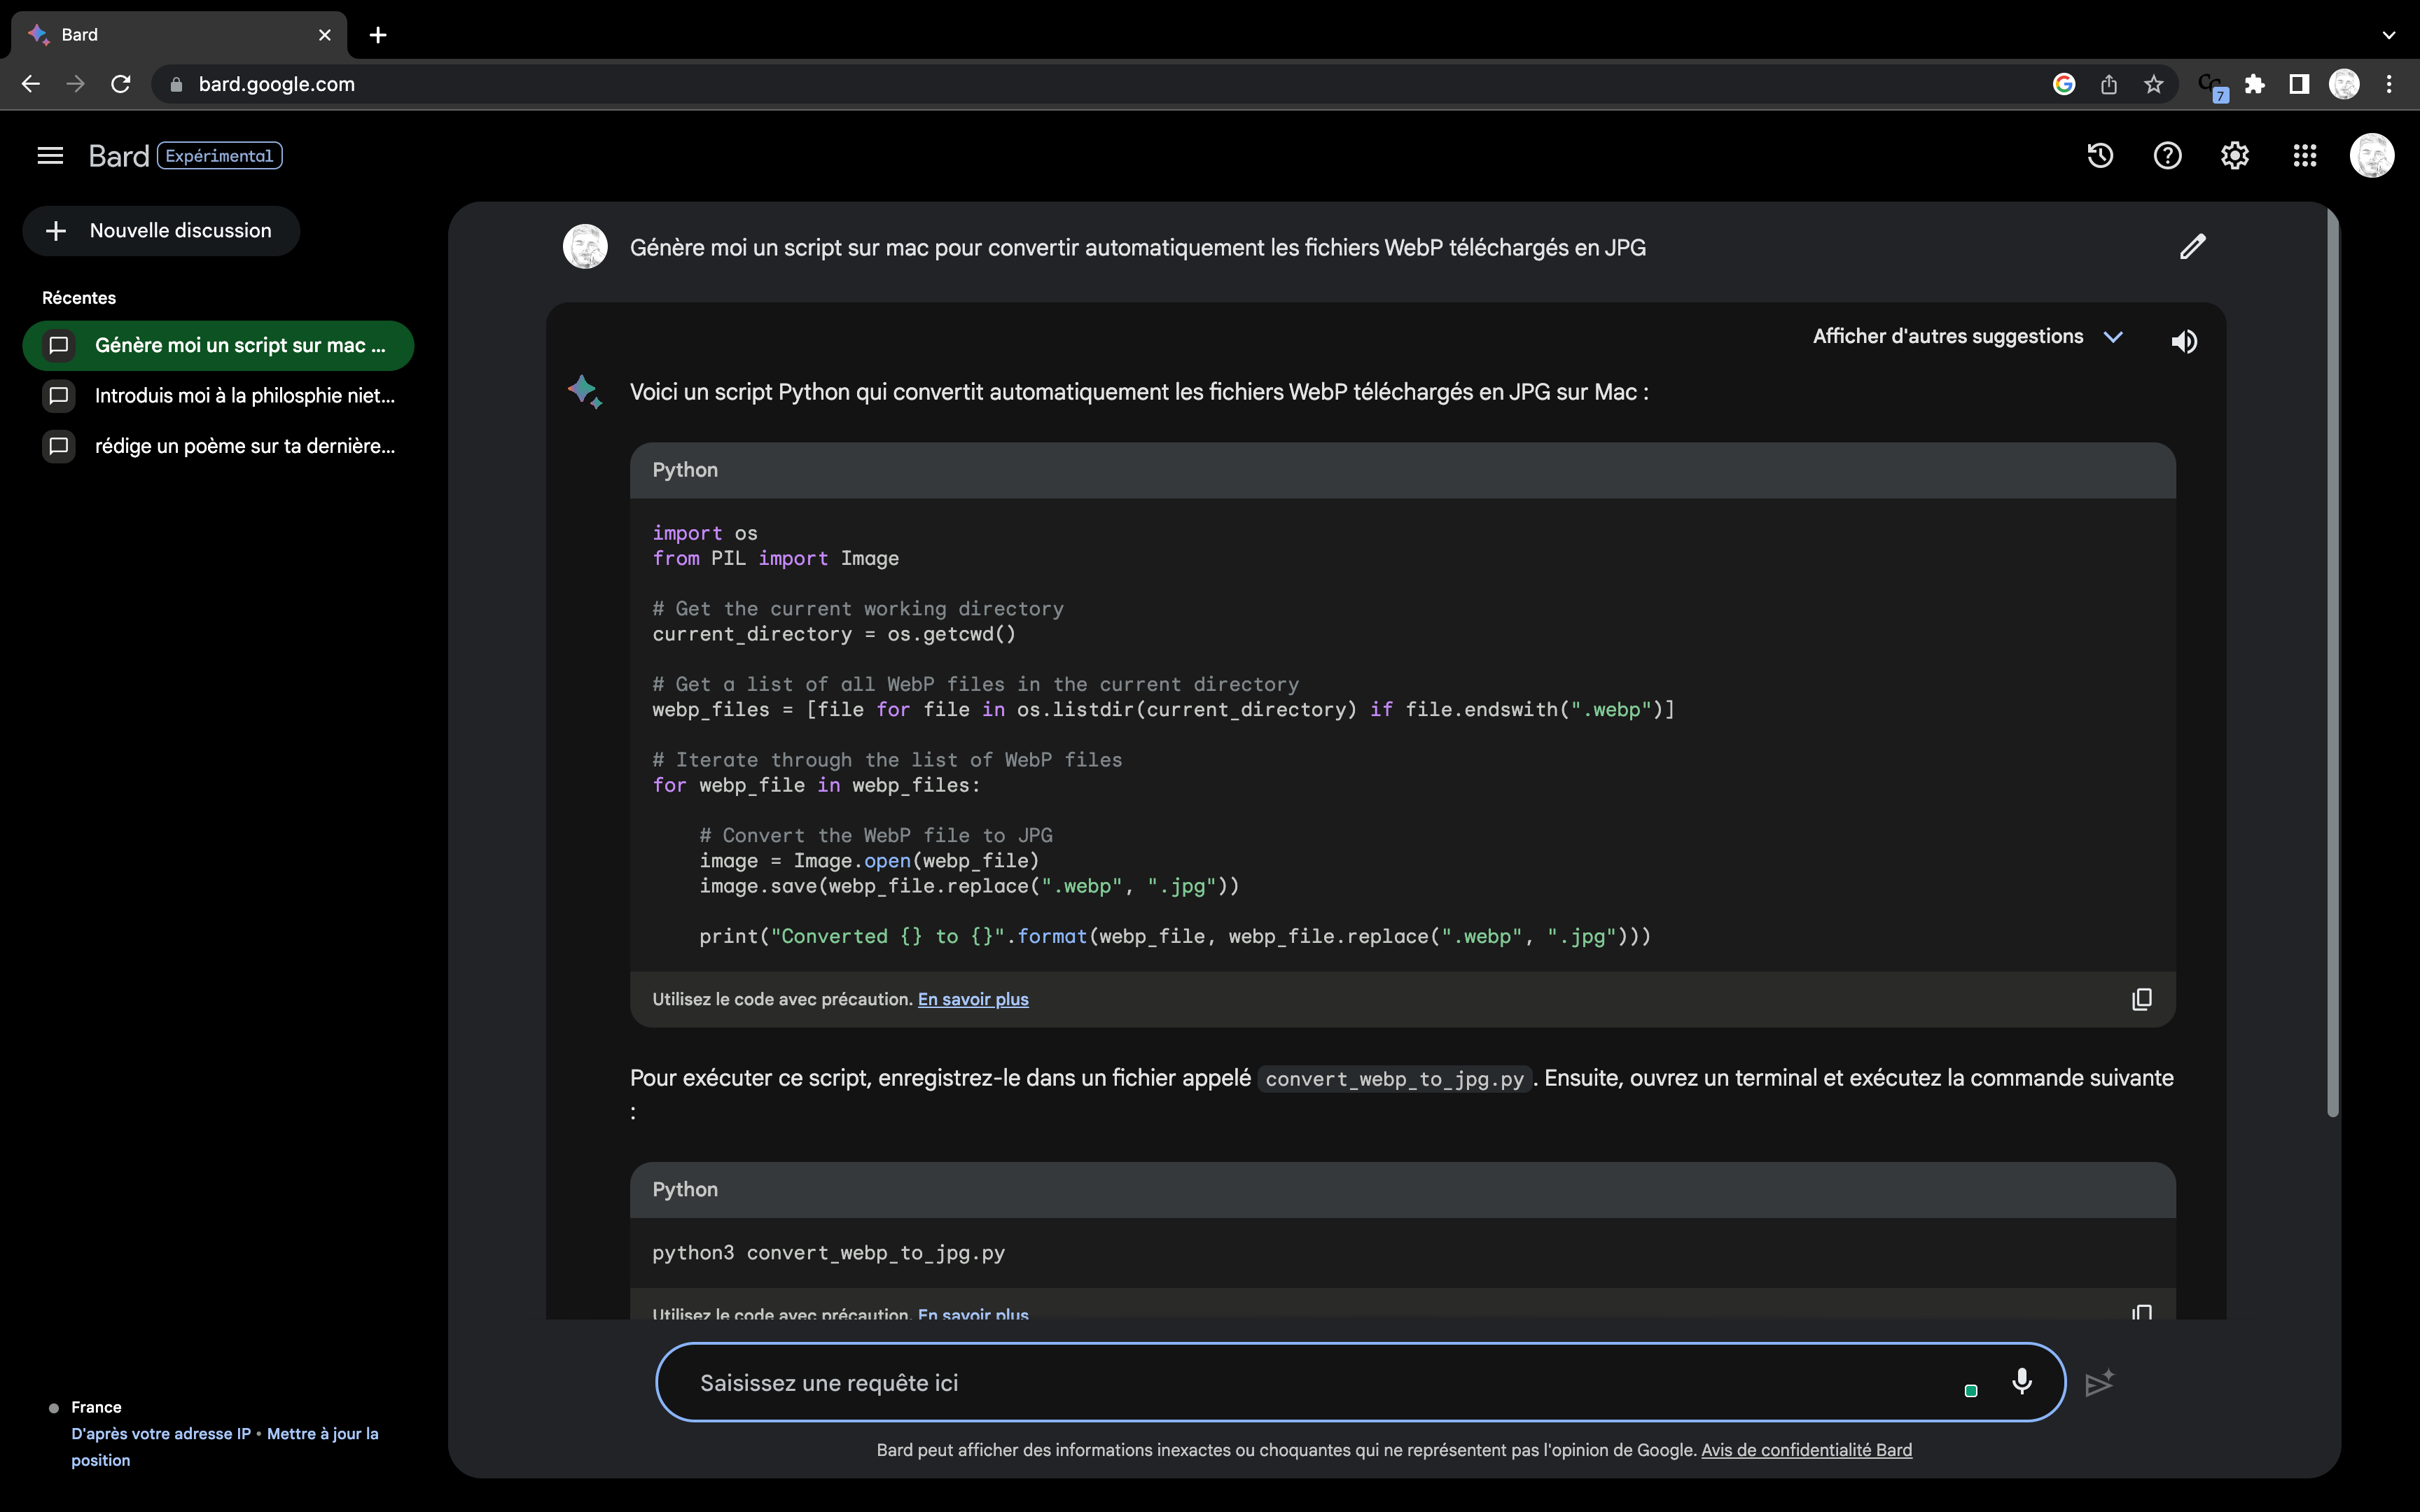Click the help question mark icon
2420x1512 pixels.
[2167, 155]
